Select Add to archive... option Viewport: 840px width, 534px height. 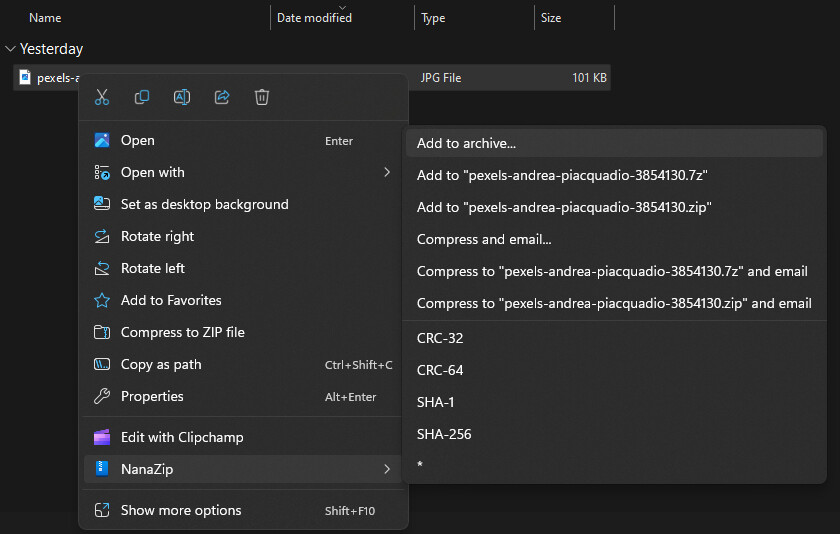click(466, 143)
